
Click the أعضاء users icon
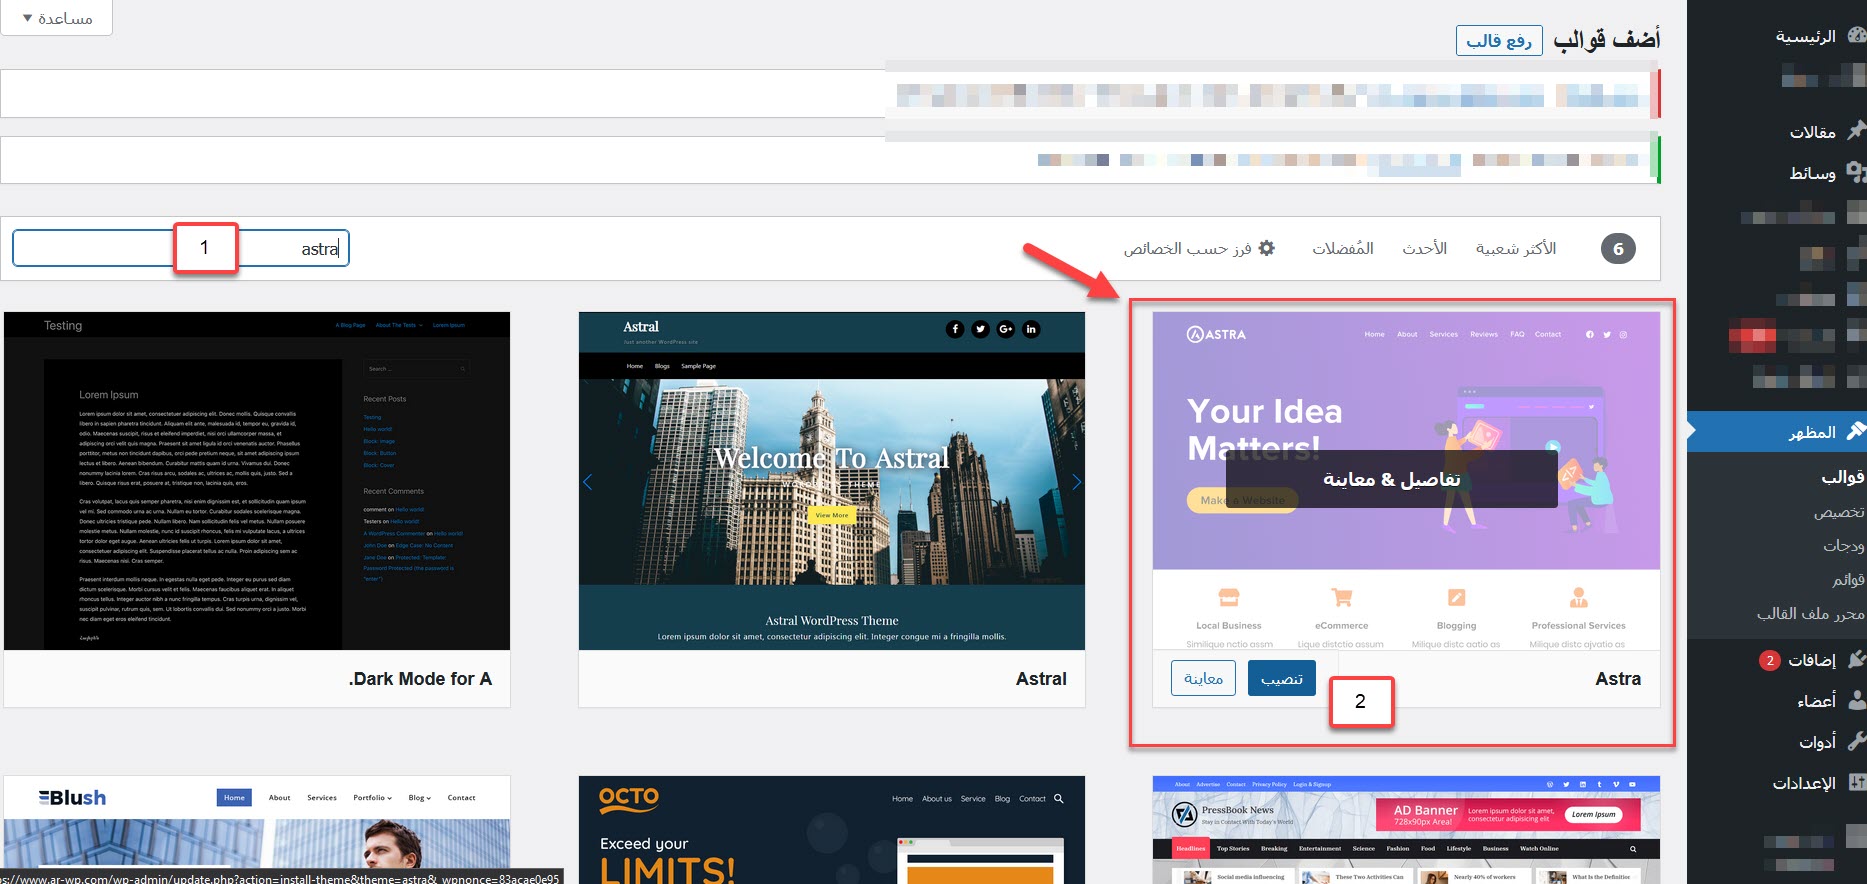(x=1856, y=700)
